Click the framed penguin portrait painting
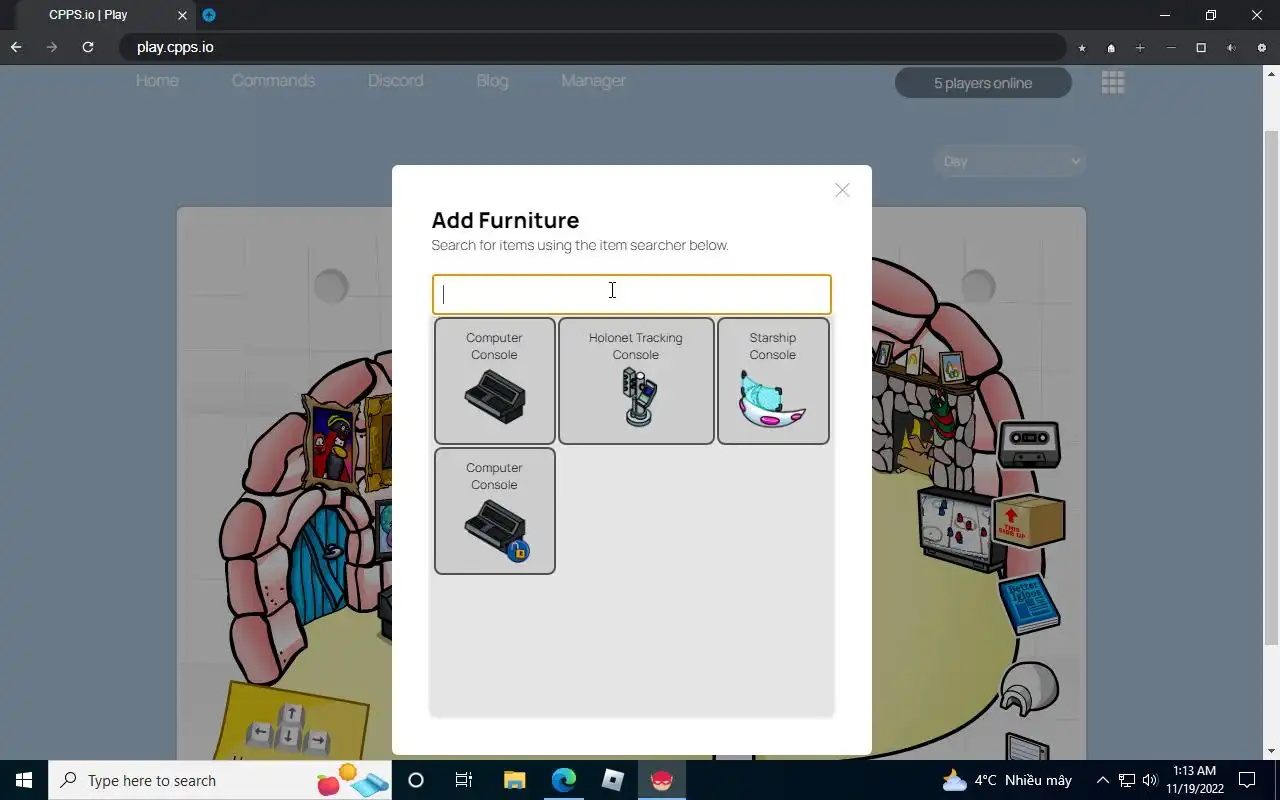1280x800 pixels. click(x=331, y=442)
